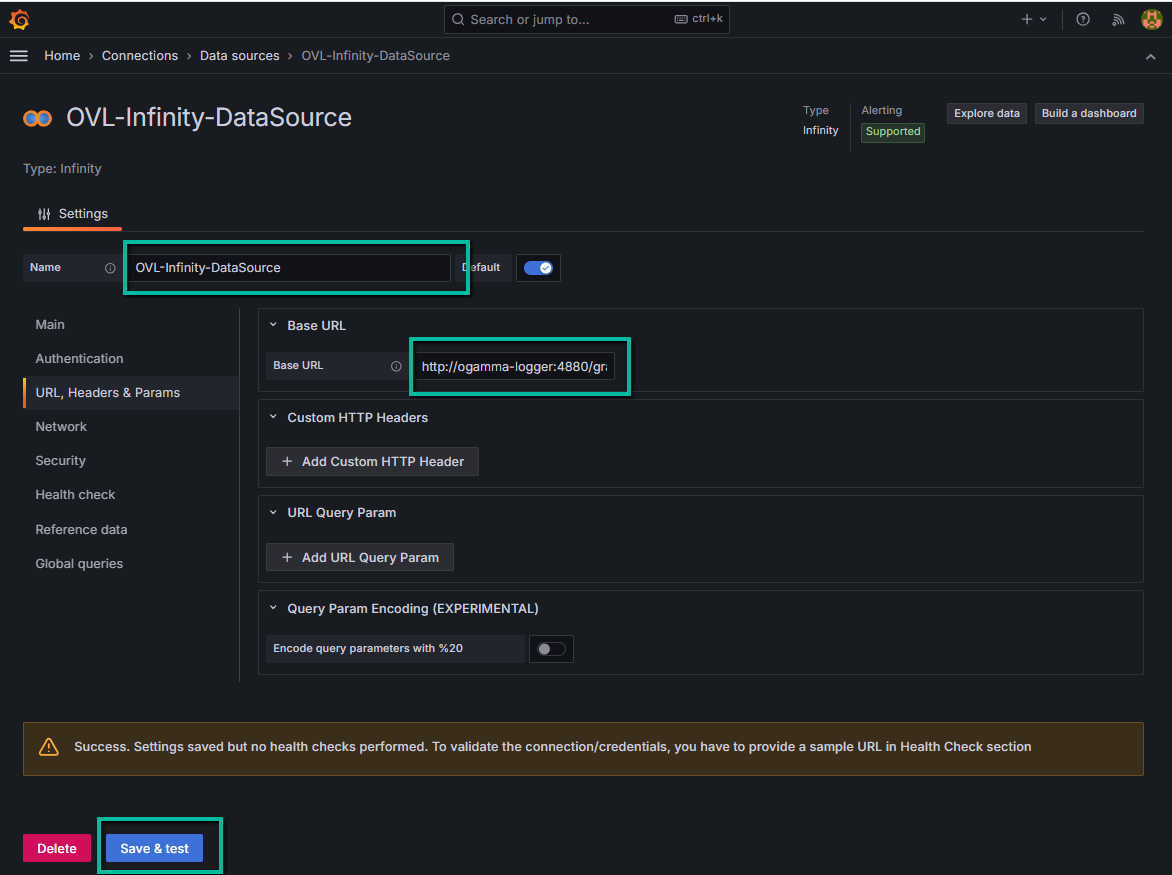This screenshot has width=1172, height=875.
Task: Click the Save & test button
Action: coord(154,848)
